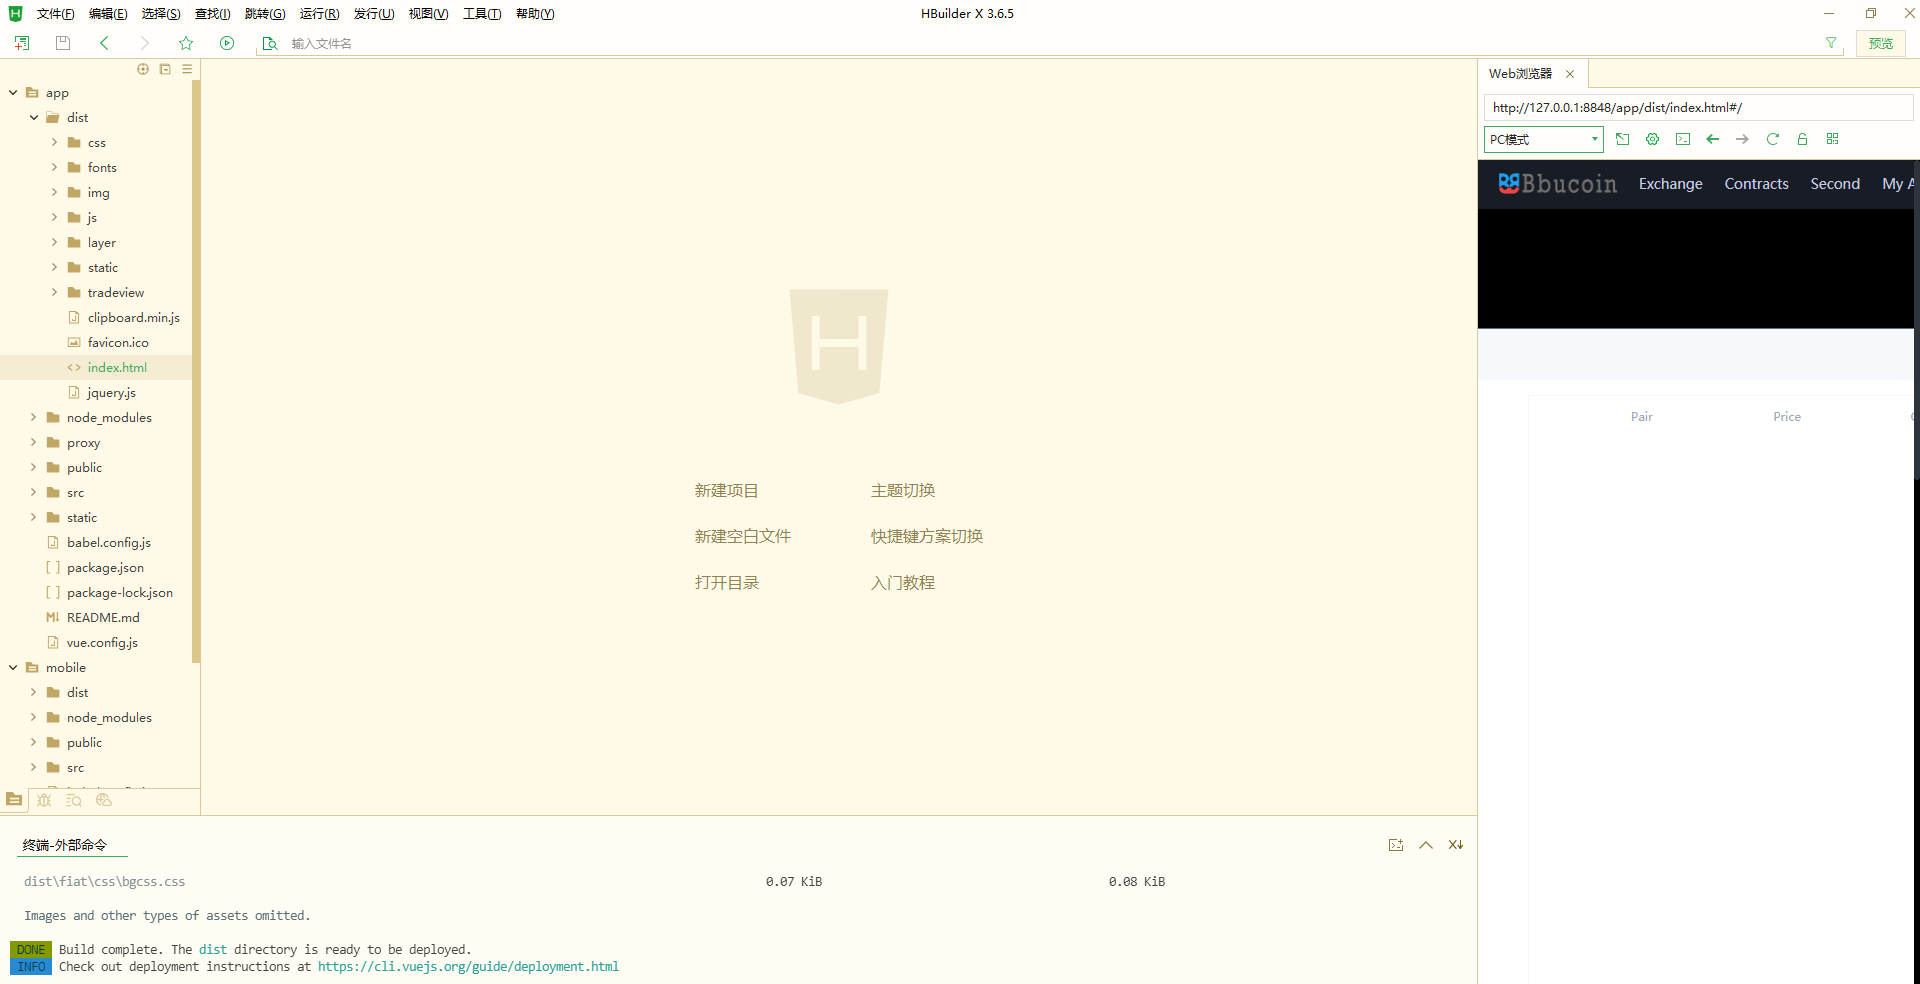
Task: Toggle the 预览 preview button
Action: tap(1880, 43)
